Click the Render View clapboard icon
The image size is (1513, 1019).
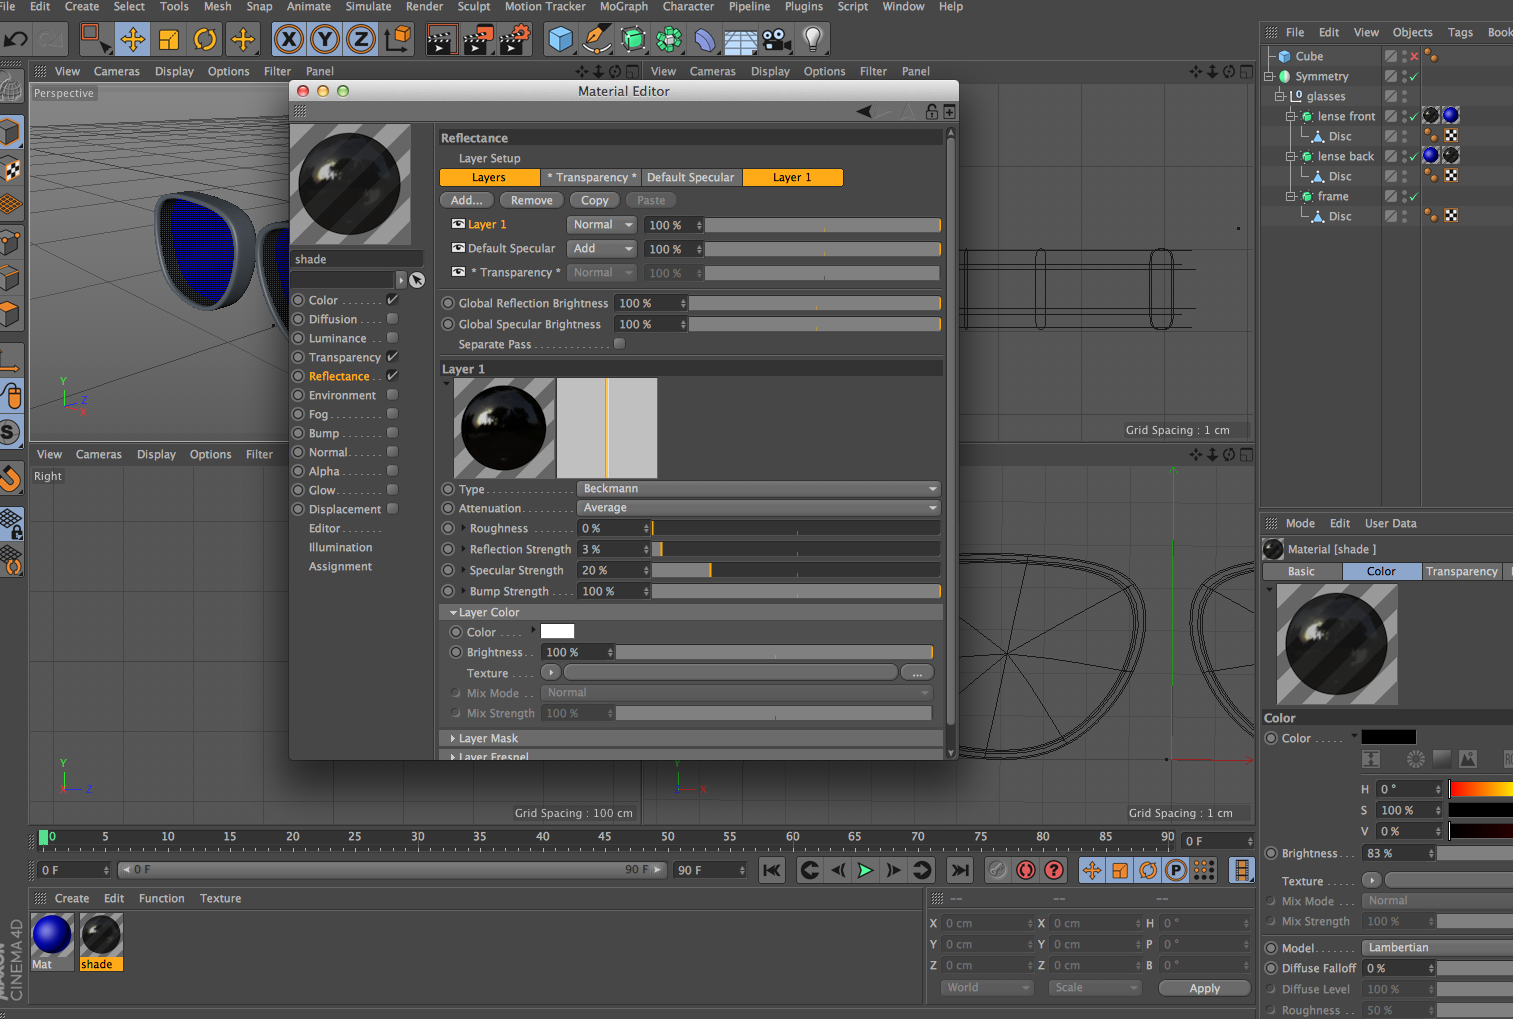click(441, 40)
